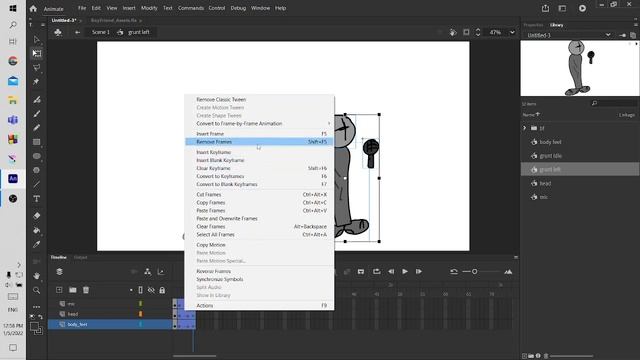Toggle the timeline loop playback button
The image size is (640, 360).
376,271
